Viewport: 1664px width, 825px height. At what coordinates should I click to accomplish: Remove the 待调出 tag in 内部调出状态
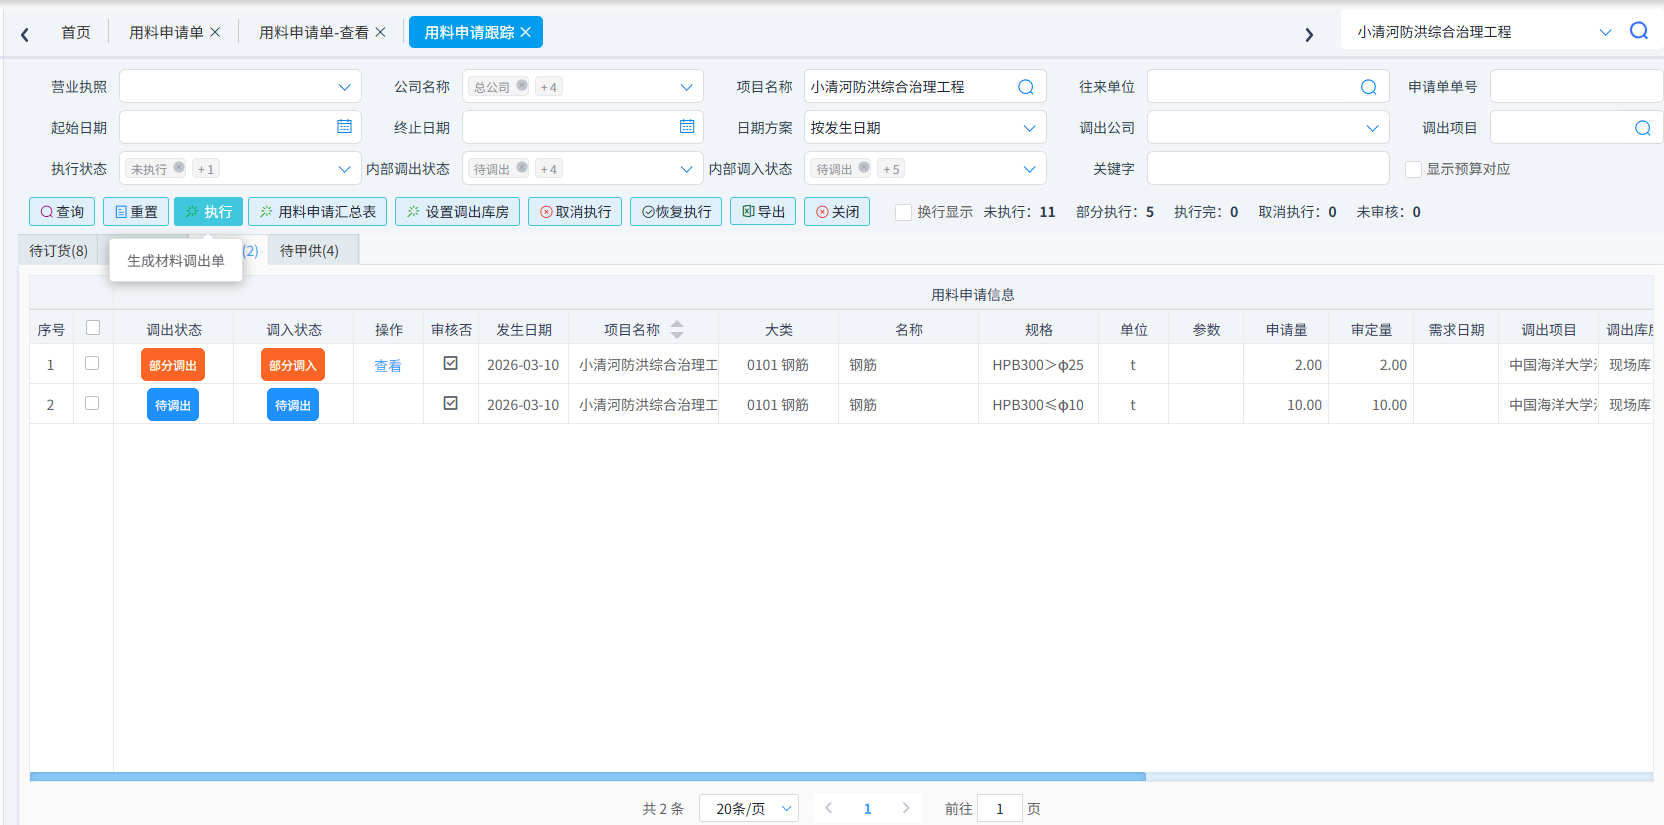[x=522, y=168]
